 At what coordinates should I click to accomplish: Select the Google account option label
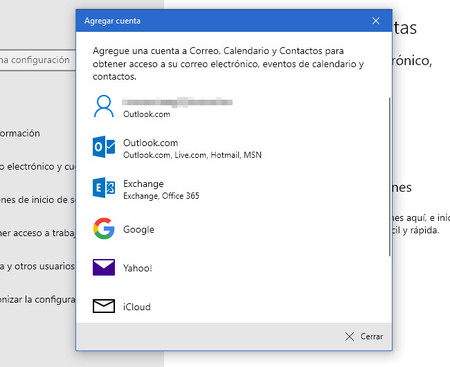pyautogui.click(x=139, y=229)
